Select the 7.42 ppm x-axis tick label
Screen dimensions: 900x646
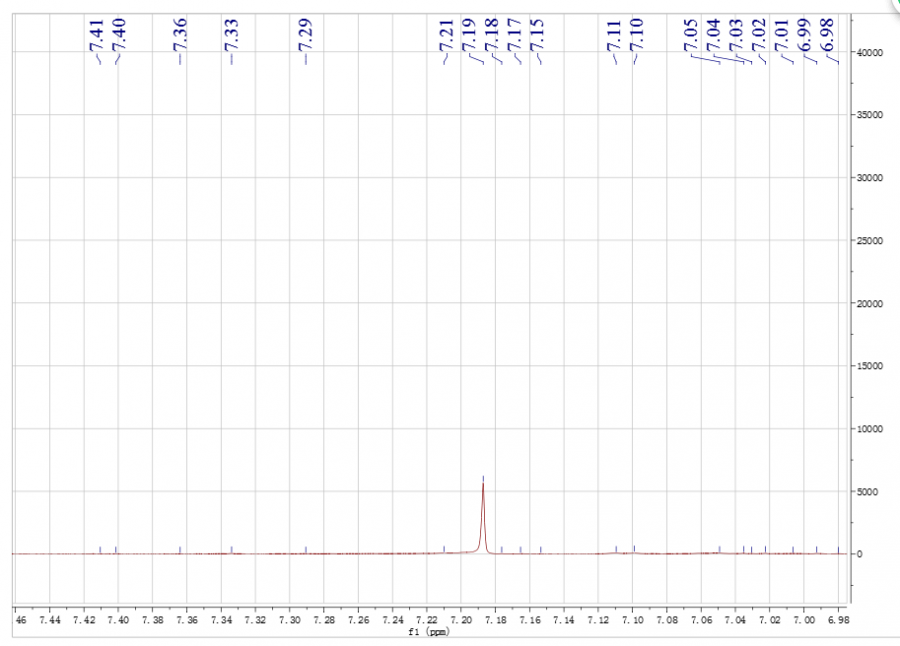coord(84,620)
